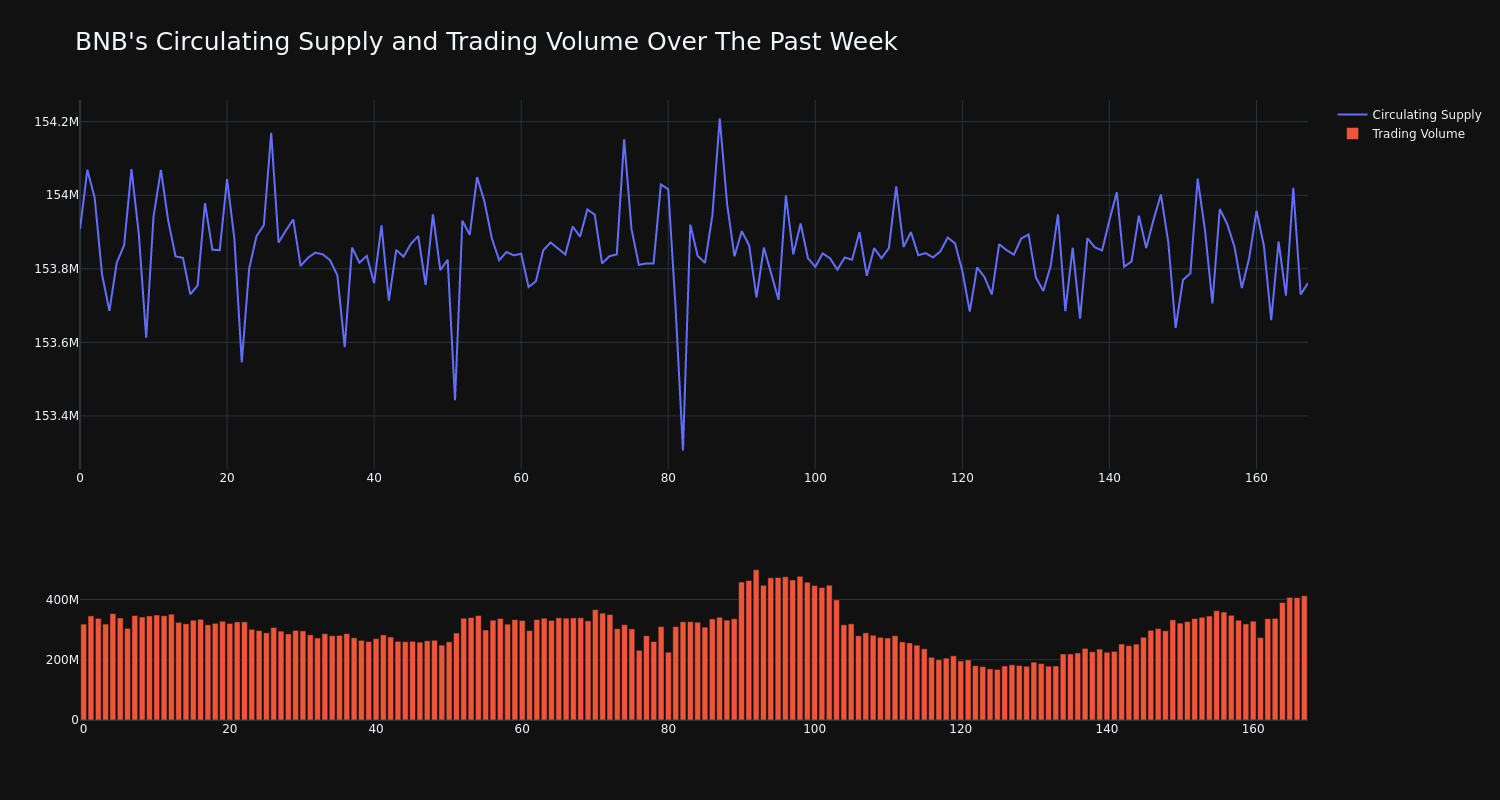This screenshot has width=1500, height=800.
Task: Click the 153.6M y-axis label
Action: click(56, 342)
